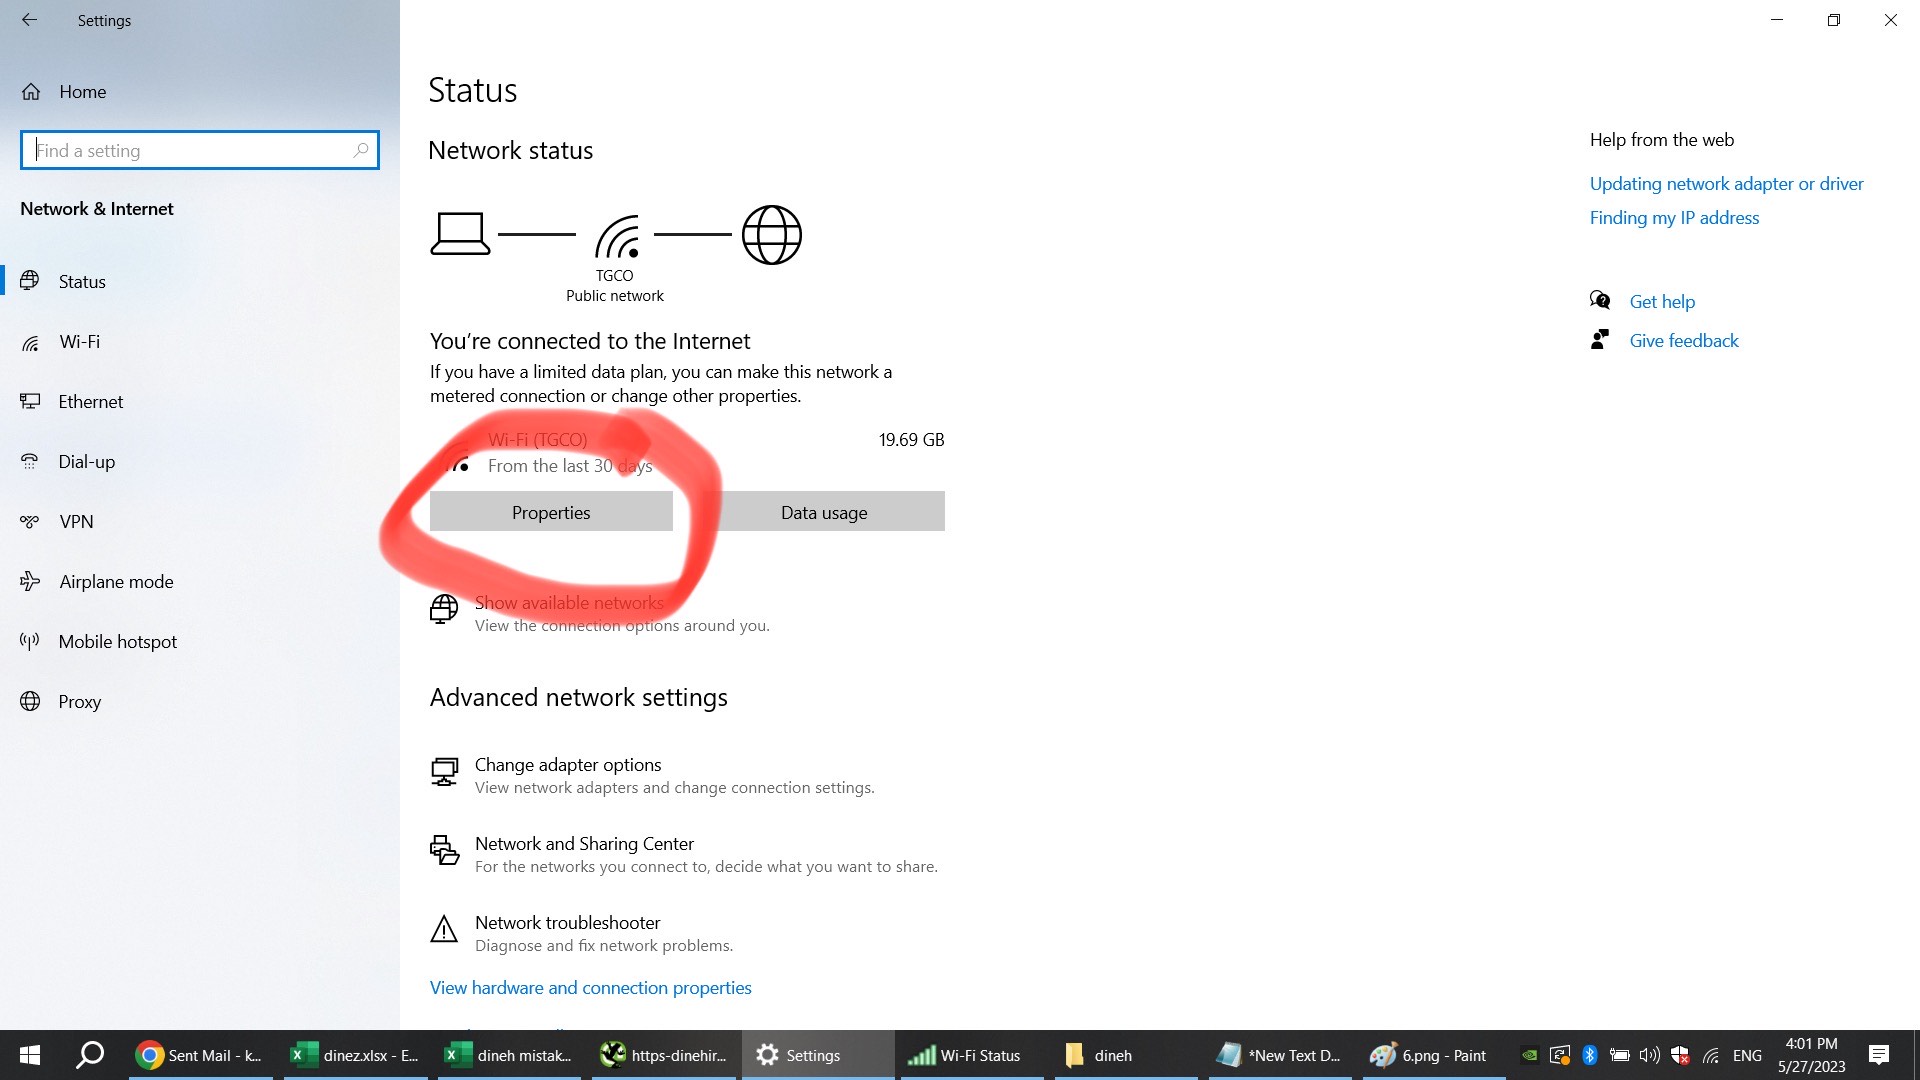Expand Show available networks section

(x=570, y=601)
